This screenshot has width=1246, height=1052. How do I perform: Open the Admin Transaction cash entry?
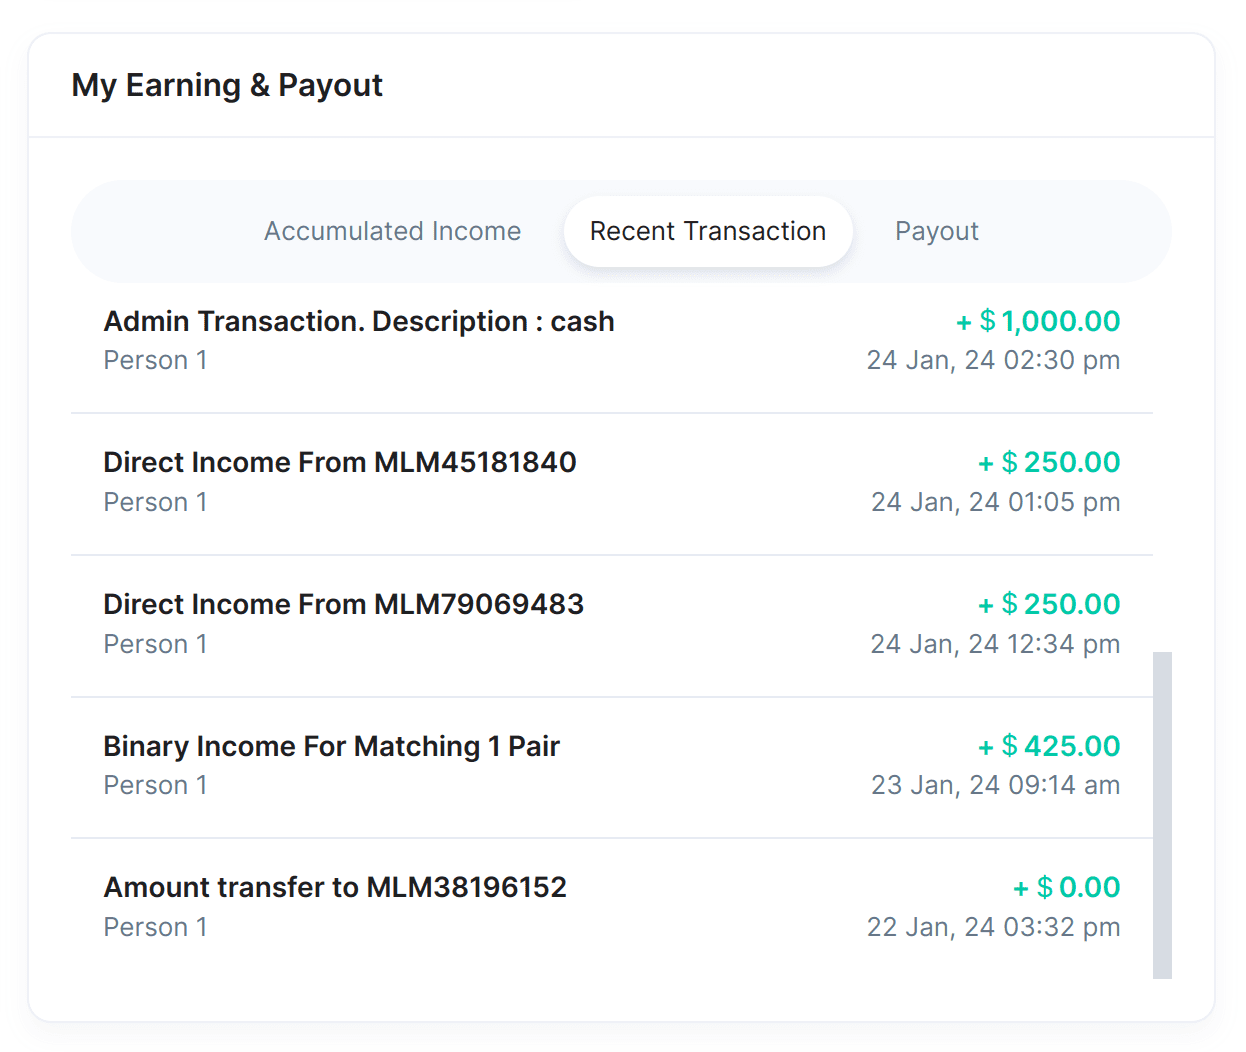pyautogui.click(x=359, y=322)
